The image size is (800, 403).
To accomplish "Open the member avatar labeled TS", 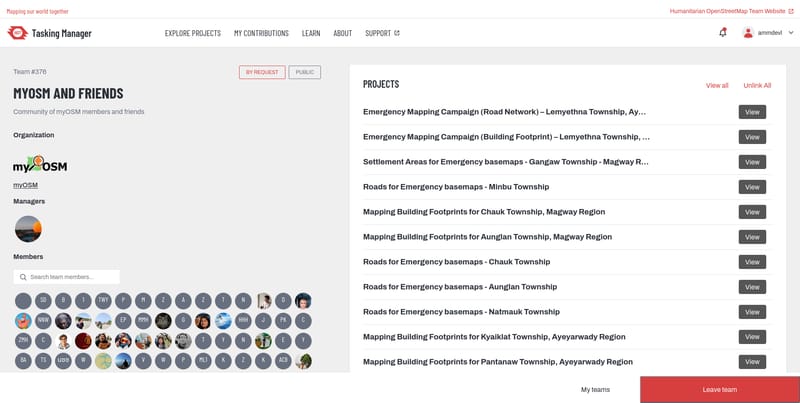I will (x=43, y=361).
